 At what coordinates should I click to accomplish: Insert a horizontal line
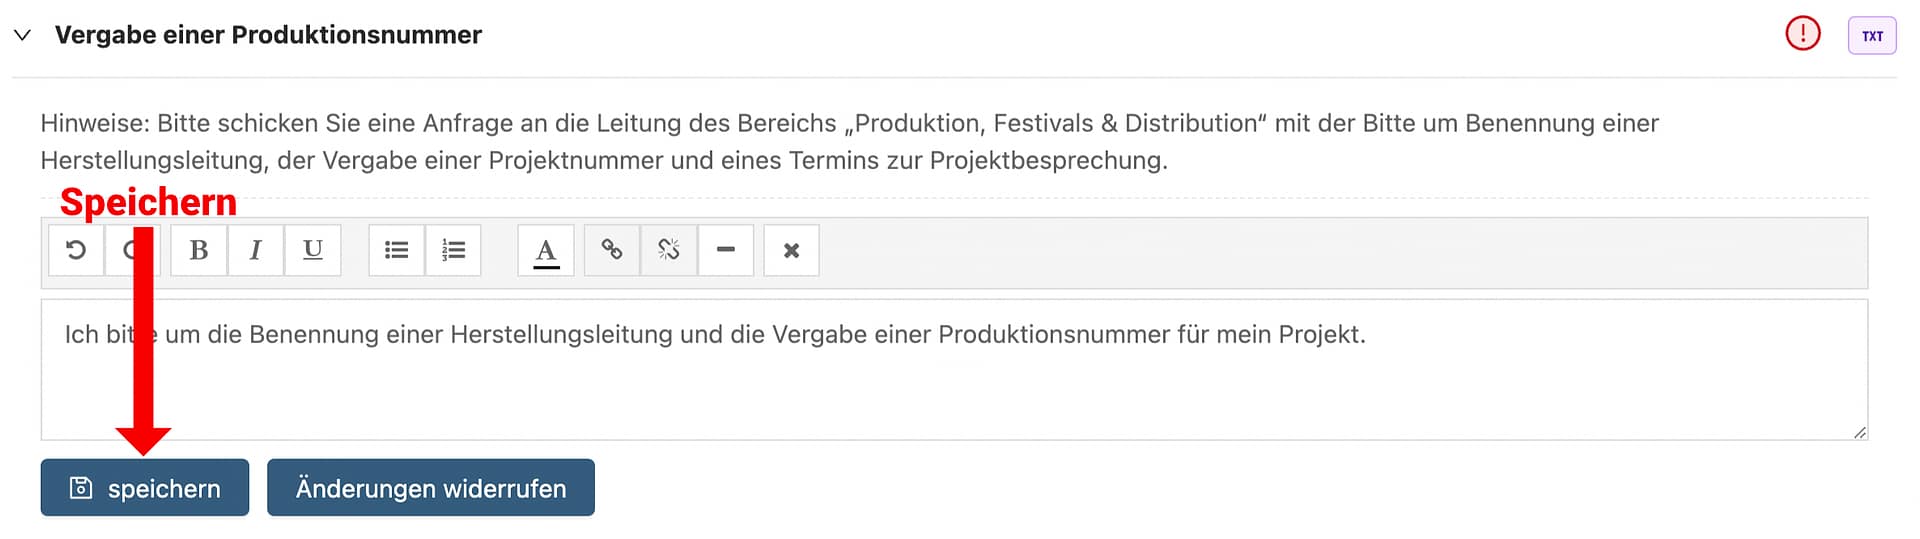click(x=726, y=250)
